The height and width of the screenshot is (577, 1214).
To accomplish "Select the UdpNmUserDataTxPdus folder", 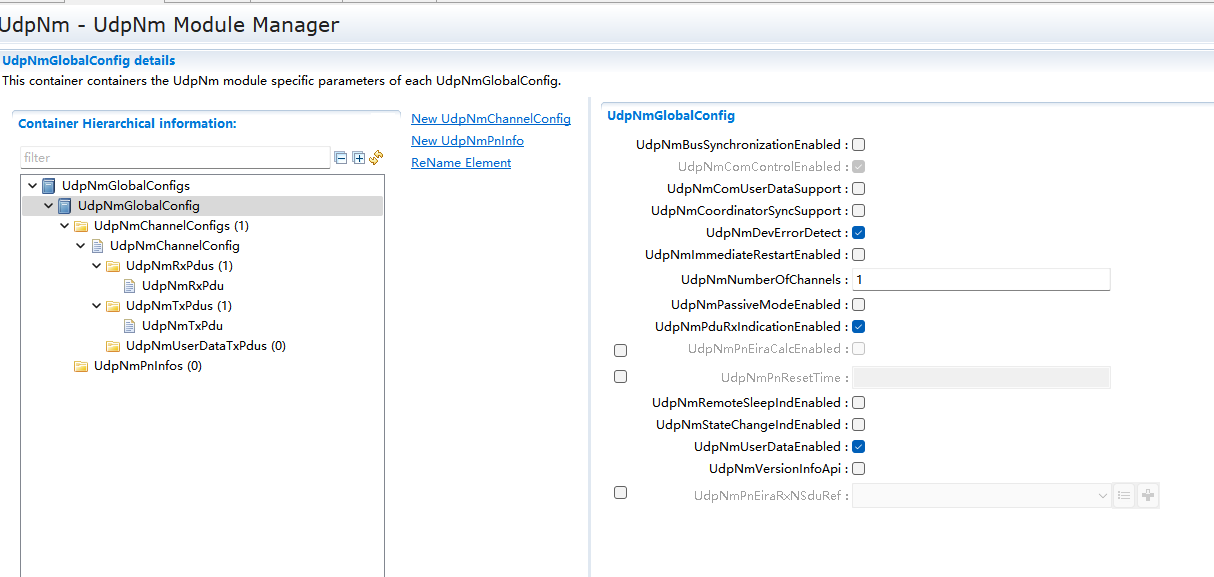I will tap(205, 346).
